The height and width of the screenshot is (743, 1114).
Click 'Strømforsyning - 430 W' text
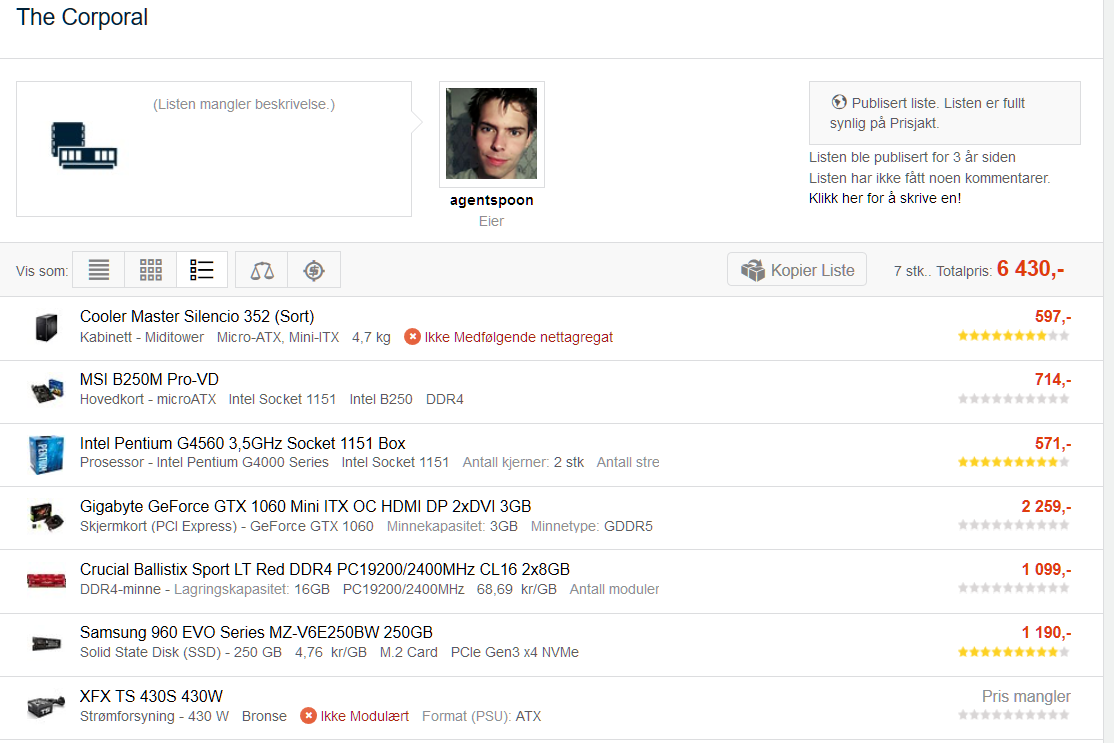point(154,716)
